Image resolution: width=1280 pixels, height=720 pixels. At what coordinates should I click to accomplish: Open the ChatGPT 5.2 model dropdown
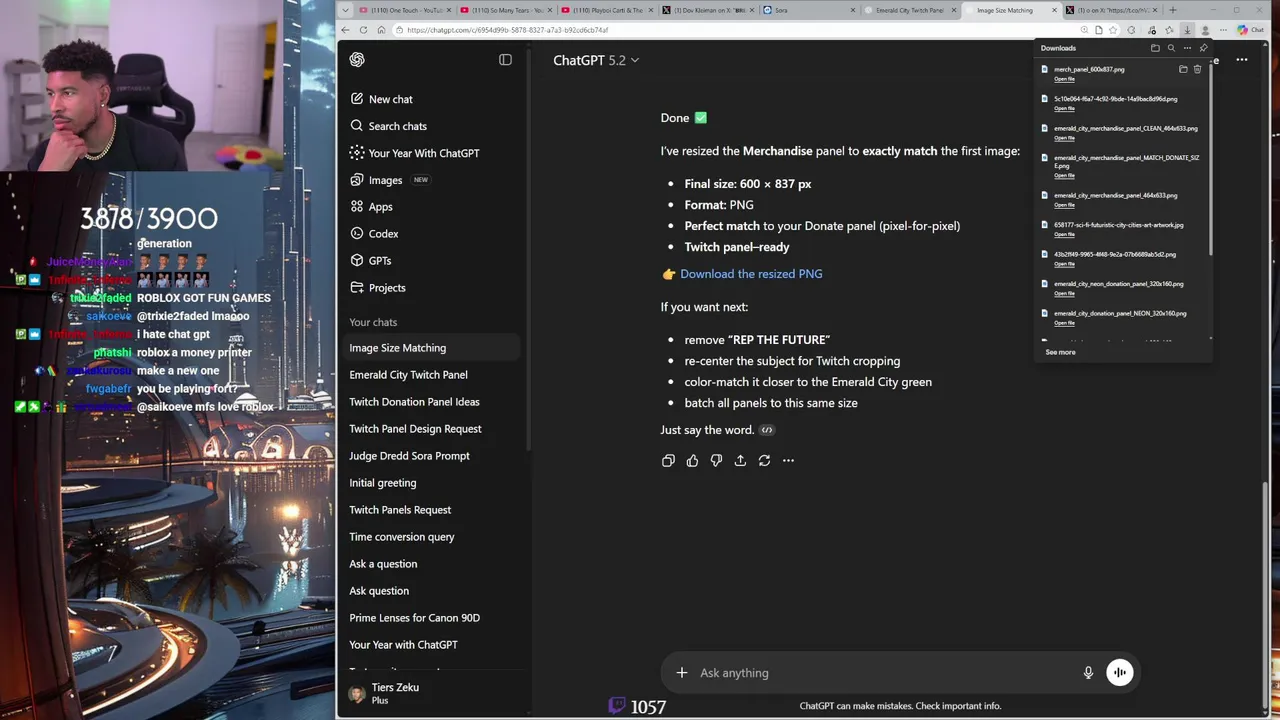(596, 60)
